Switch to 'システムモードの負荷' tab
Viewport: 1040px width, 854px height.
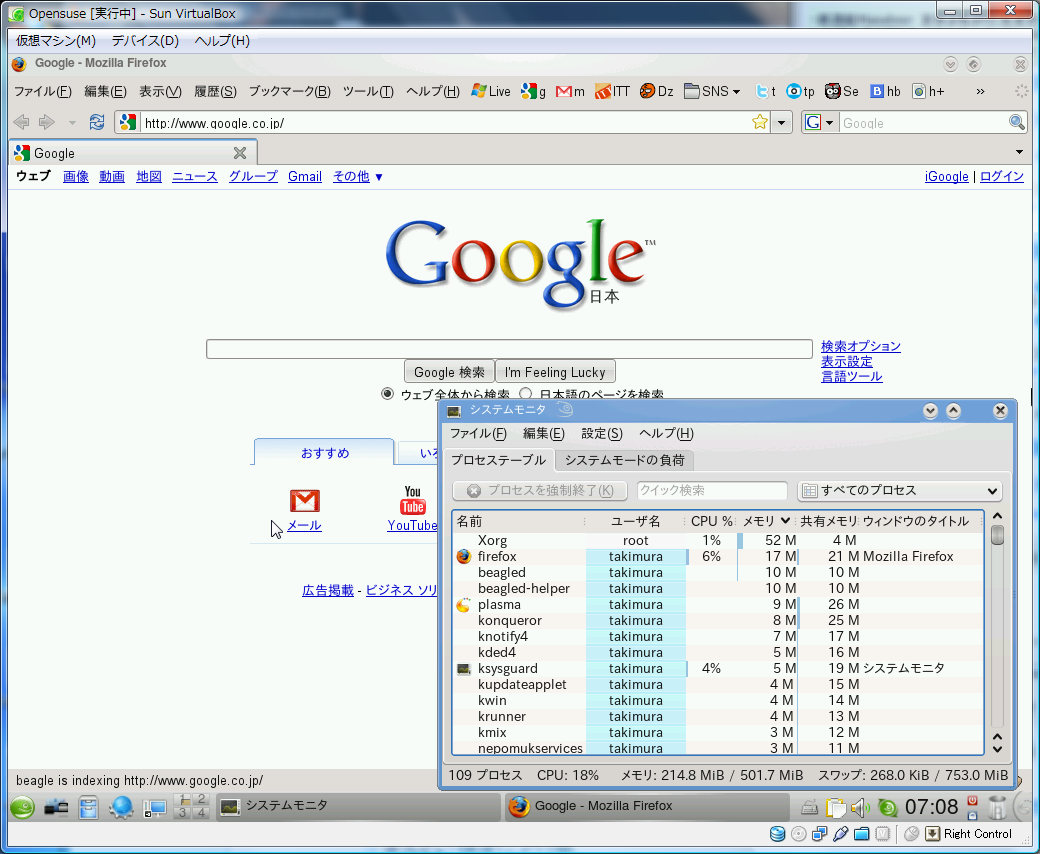[624, 460]
